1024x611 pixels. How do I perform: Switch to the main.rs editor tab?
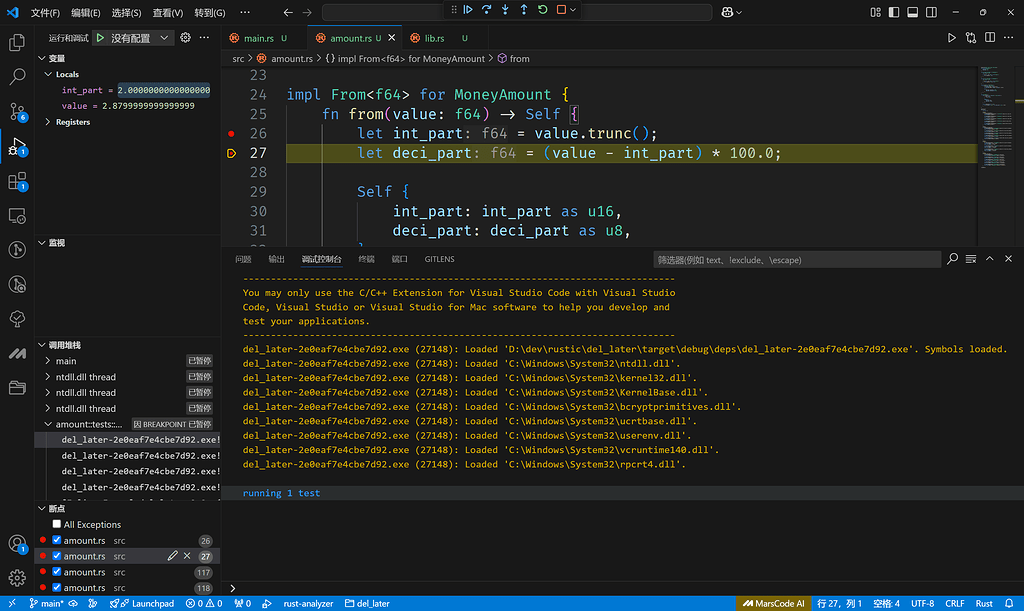pos(258,38)
